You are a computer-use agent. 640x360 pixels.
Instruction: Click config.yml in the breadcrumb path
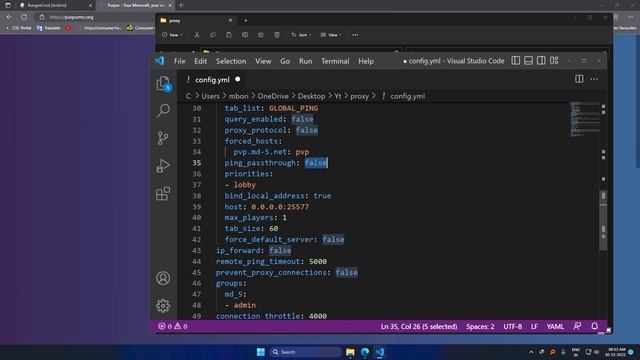point(407,96)
